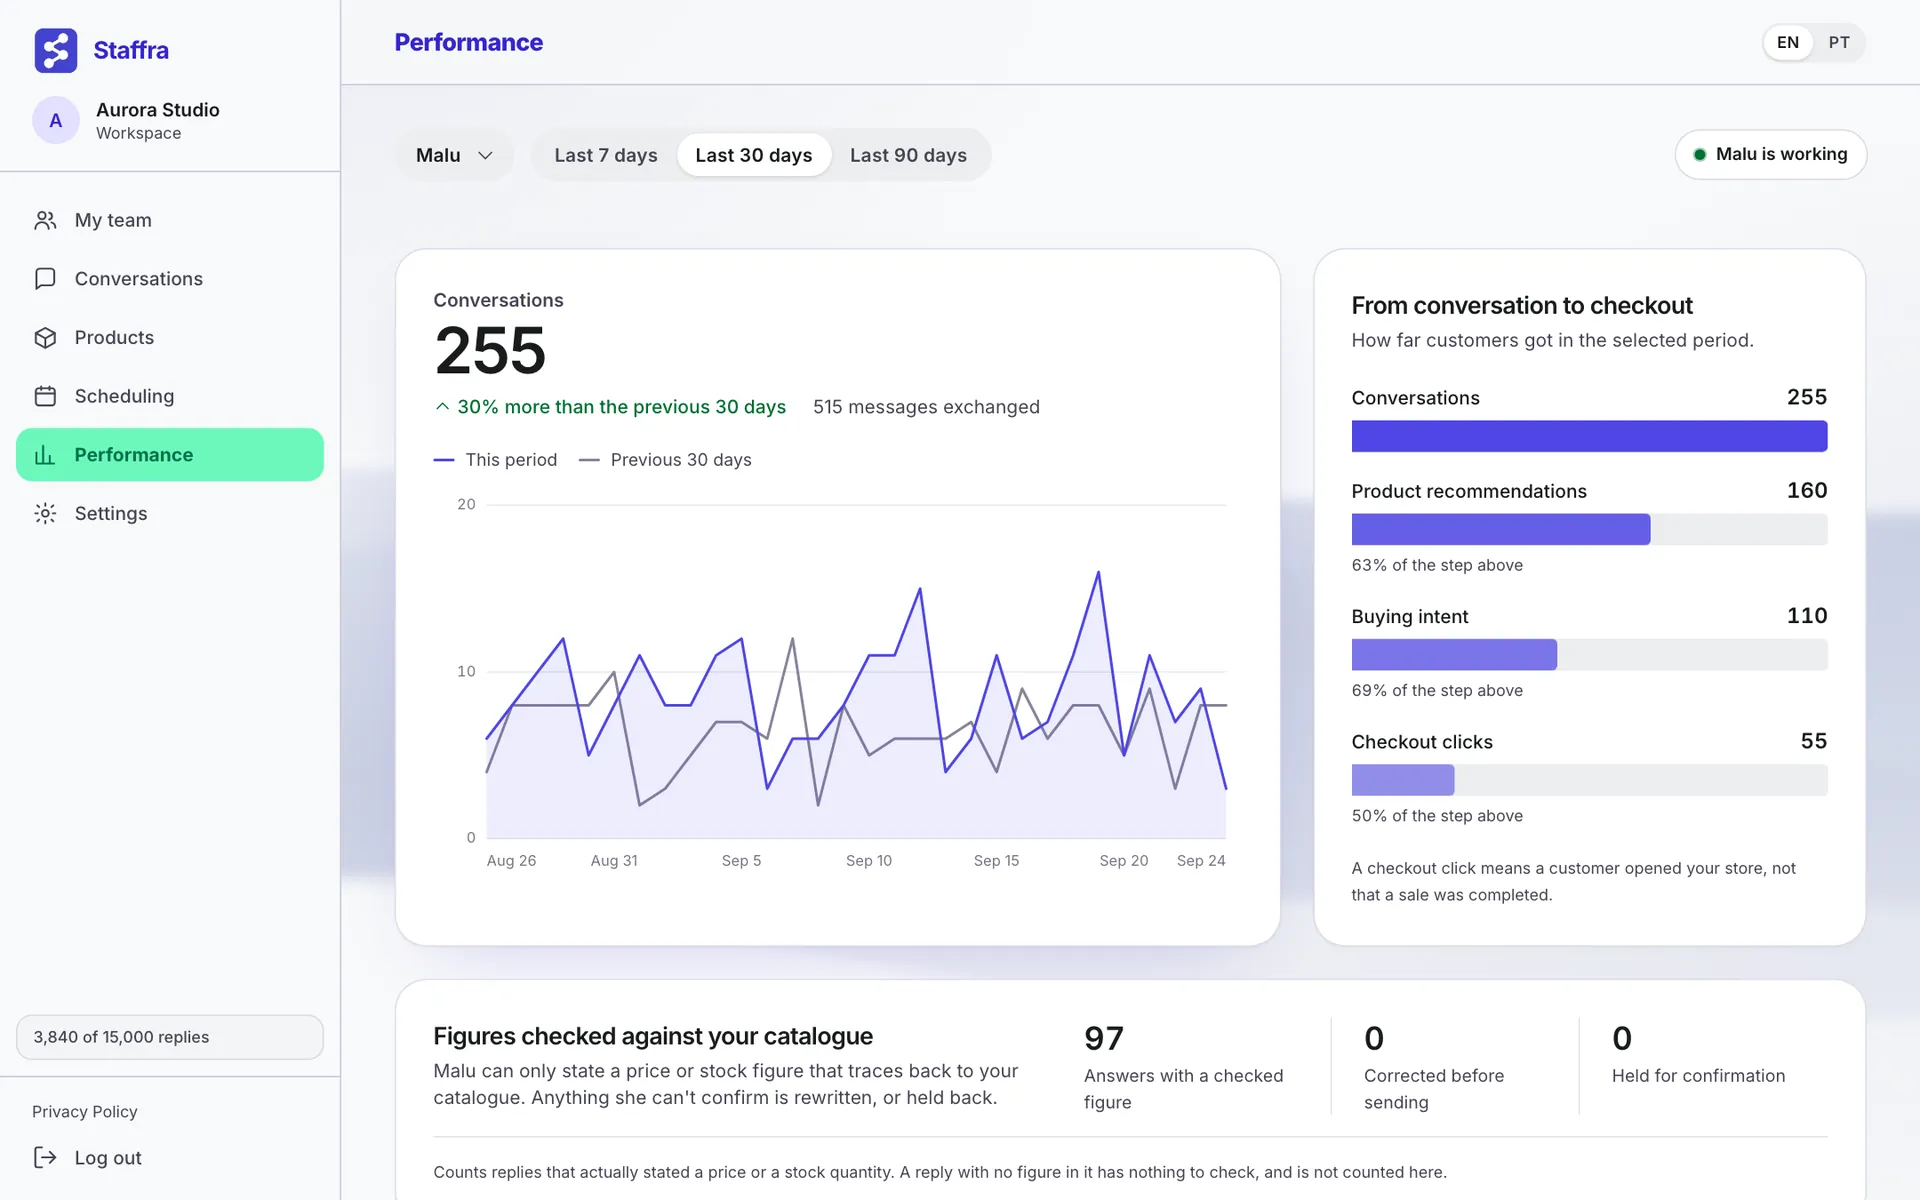Click the Checkout clicks value 55
1920x1200 pixels.
point(1814,741)
